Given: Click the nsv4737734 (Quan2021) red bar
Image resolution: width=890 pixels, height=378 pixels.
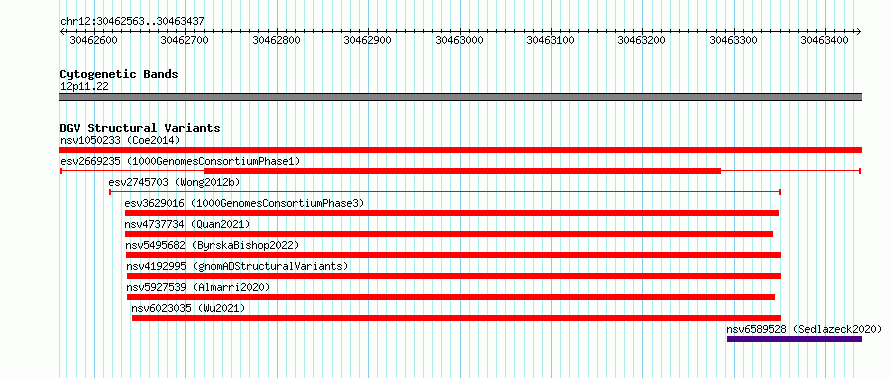Looking at the screenshot, I should point(449,234).
